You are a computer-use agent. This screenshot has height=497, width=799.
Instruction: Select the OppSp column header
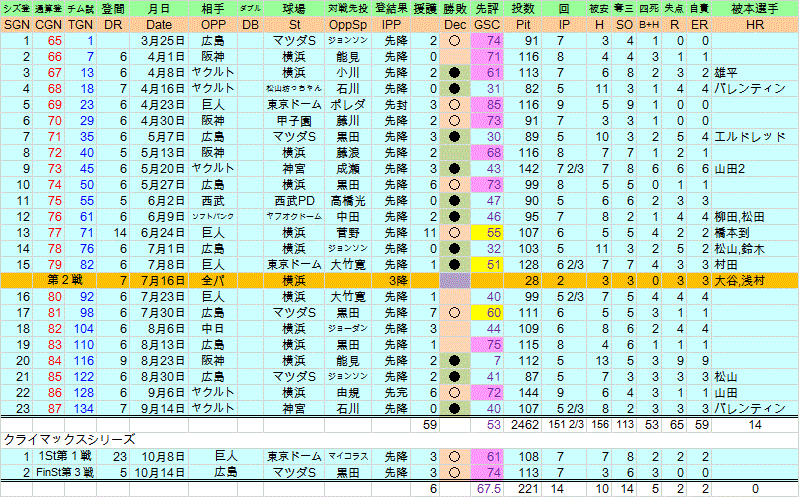click(x=348, y=25)
